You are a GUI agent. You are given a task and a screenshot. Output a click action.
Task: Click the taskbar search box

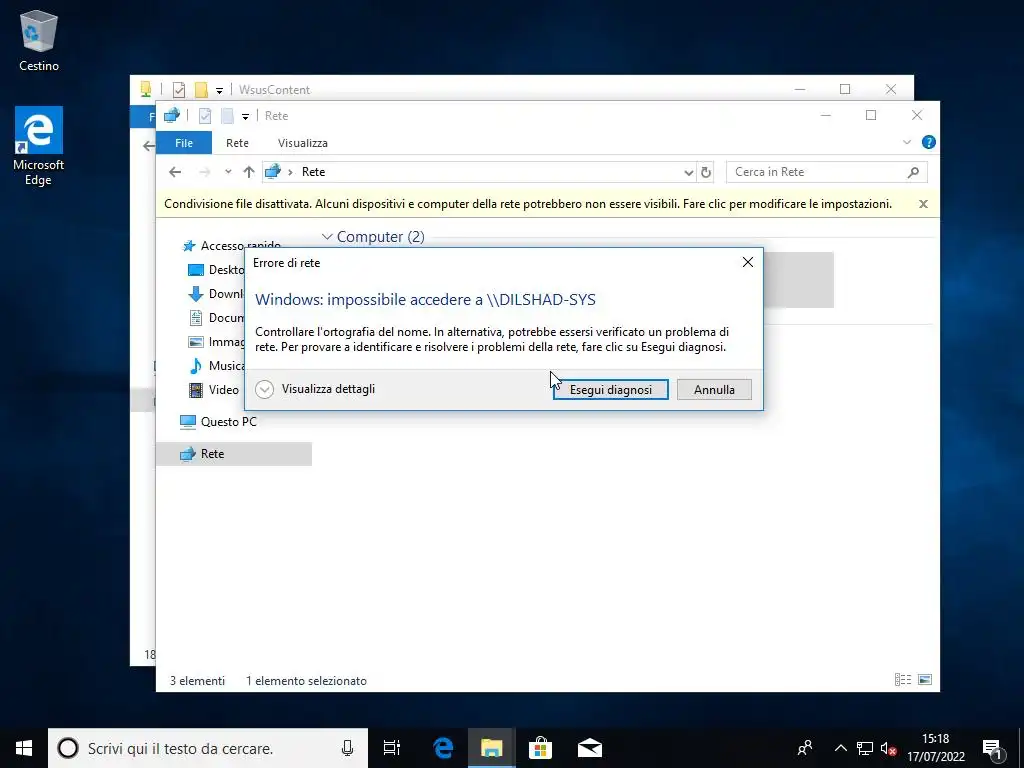pyautogui.click(x=208, y=748)
